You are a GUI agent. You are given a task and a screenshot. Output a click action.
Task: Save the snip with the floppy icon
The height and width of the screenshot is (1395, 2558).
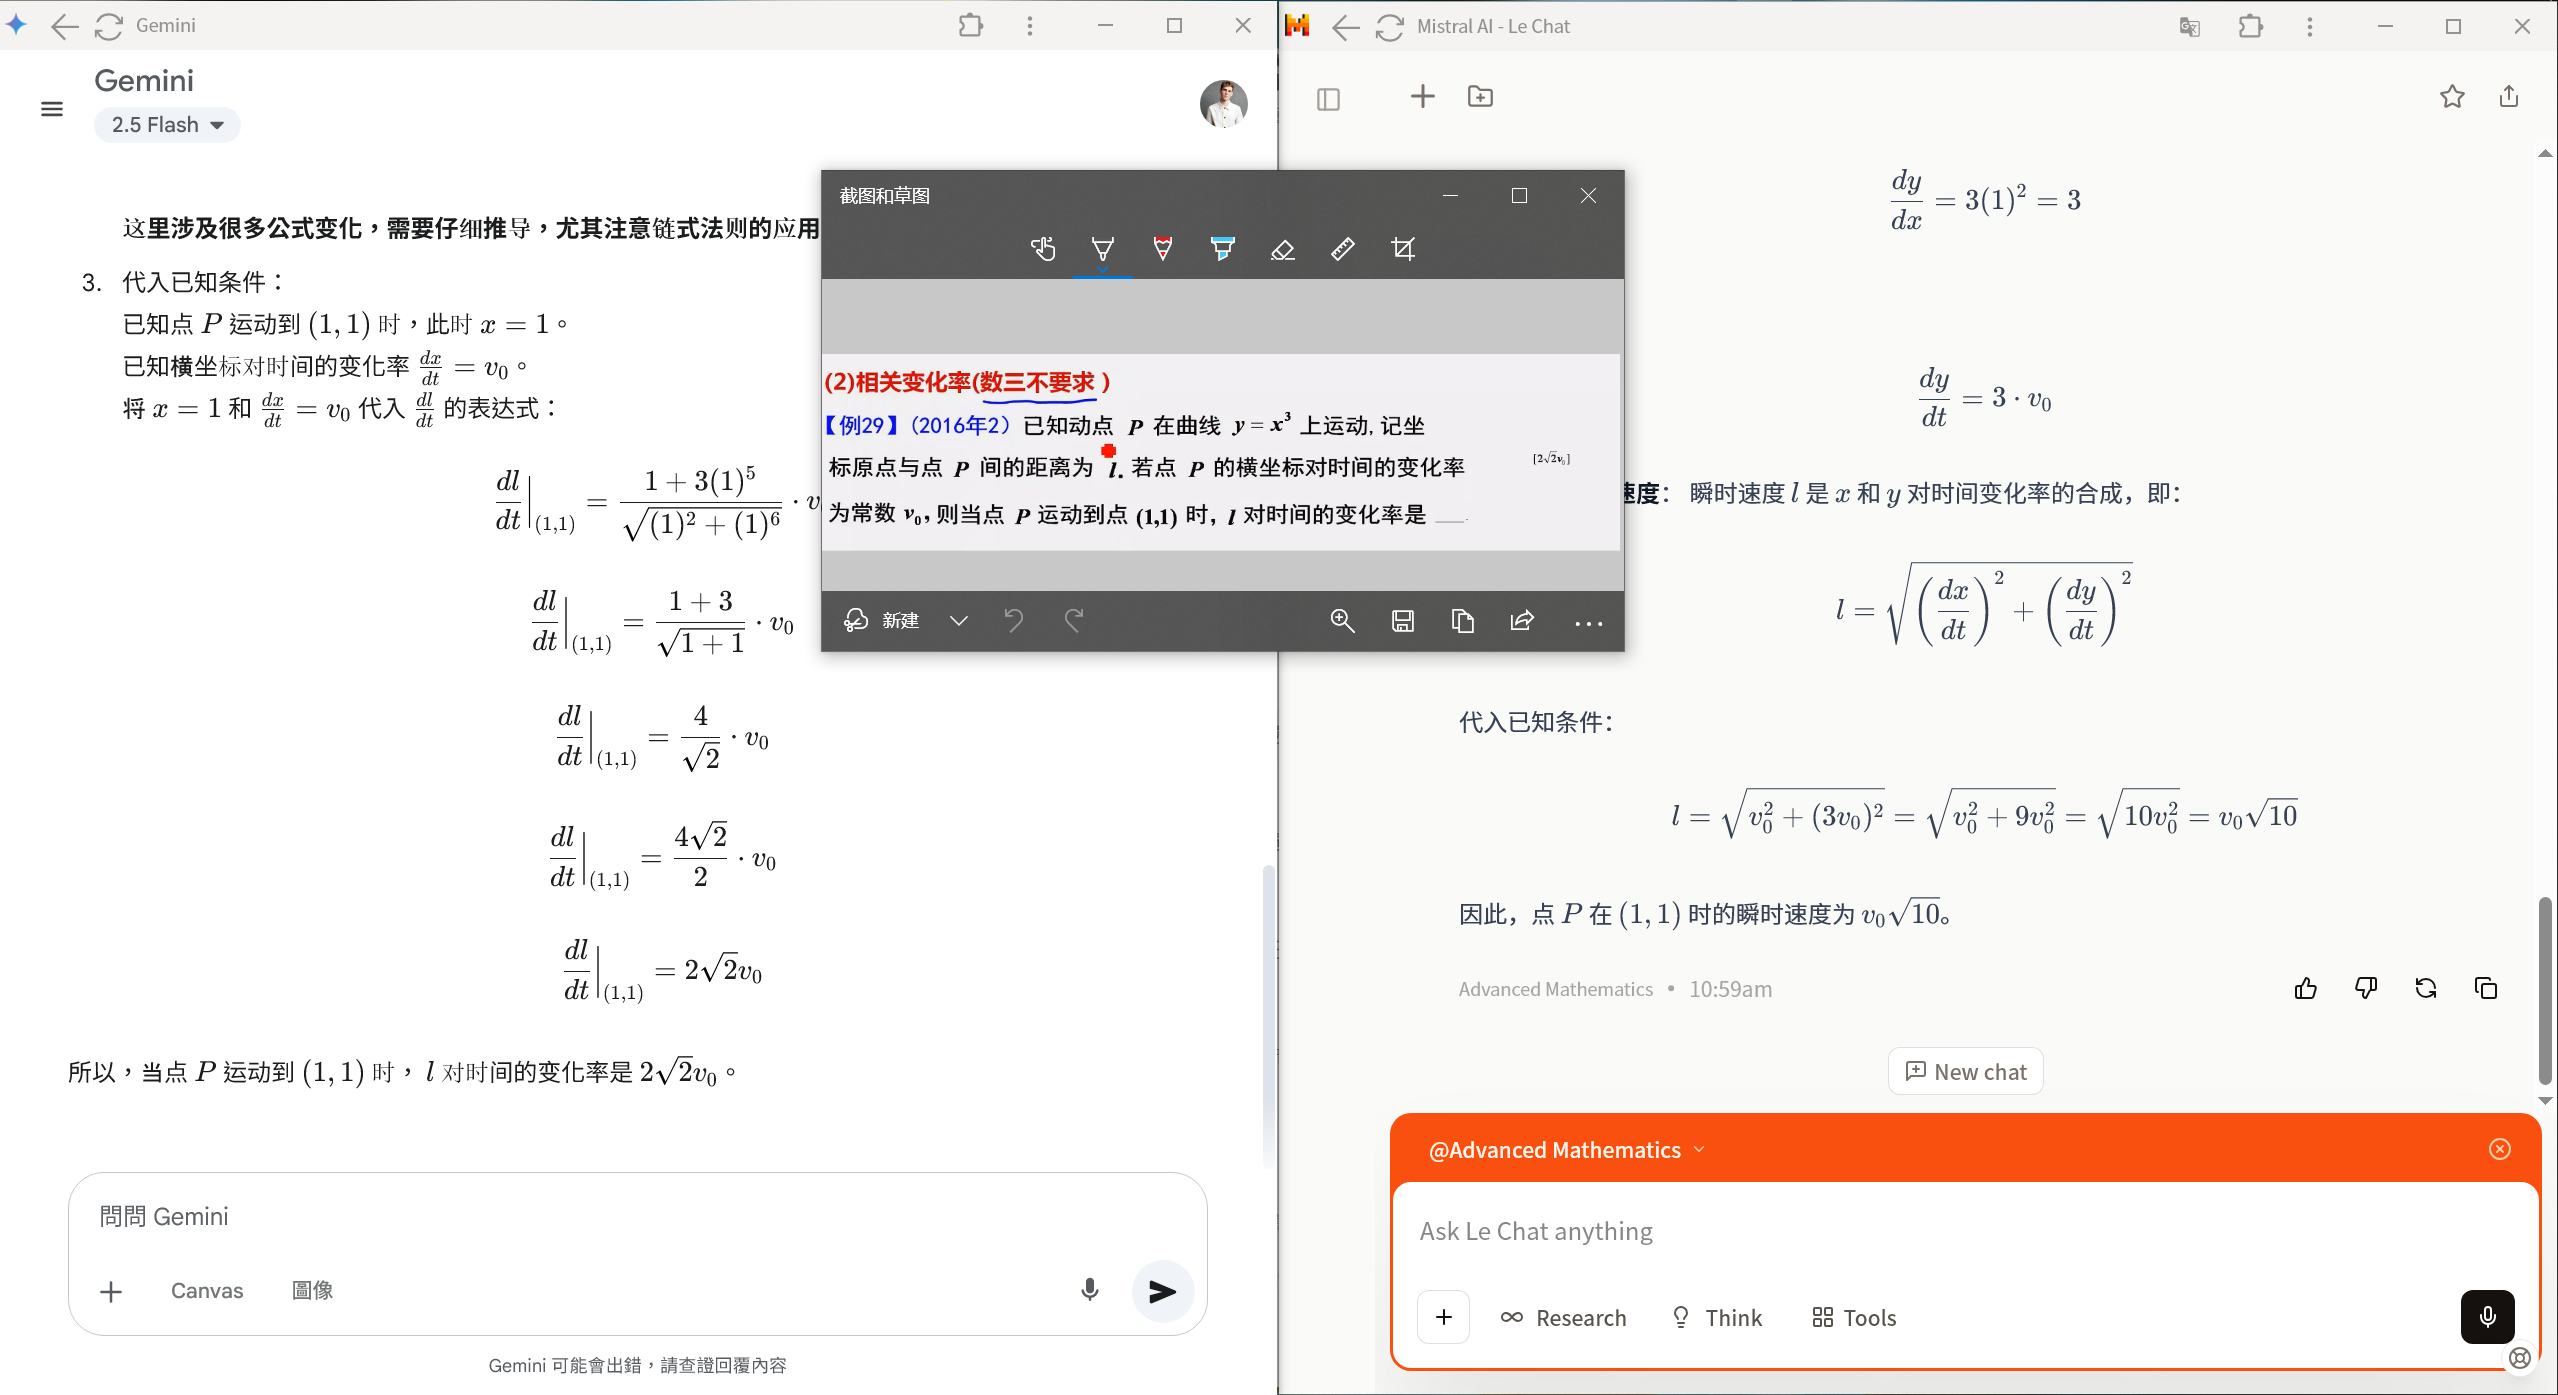[x=1402, y=621]
